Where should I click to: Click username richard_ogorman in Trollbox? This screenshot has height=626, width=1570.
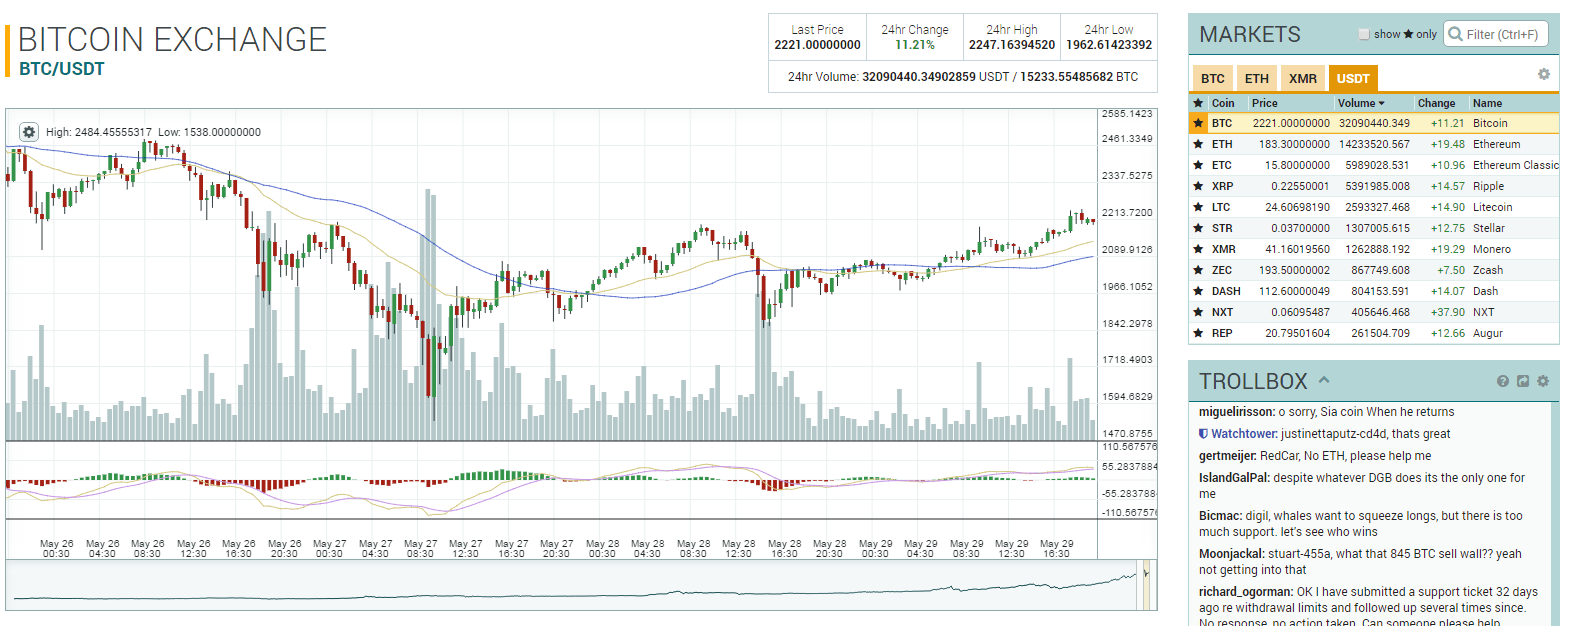[x=1245, y=592]
